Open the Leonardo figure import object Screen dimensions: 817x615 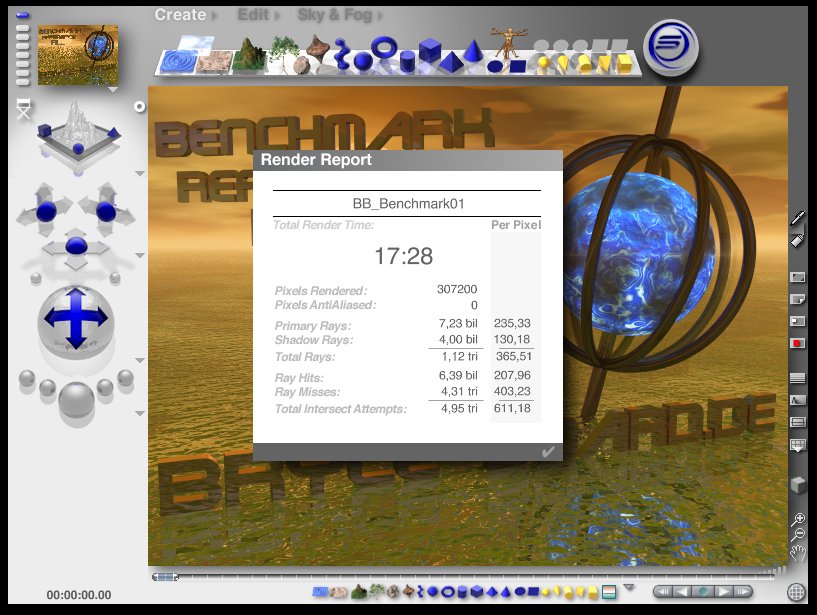[x=508, y=43]
